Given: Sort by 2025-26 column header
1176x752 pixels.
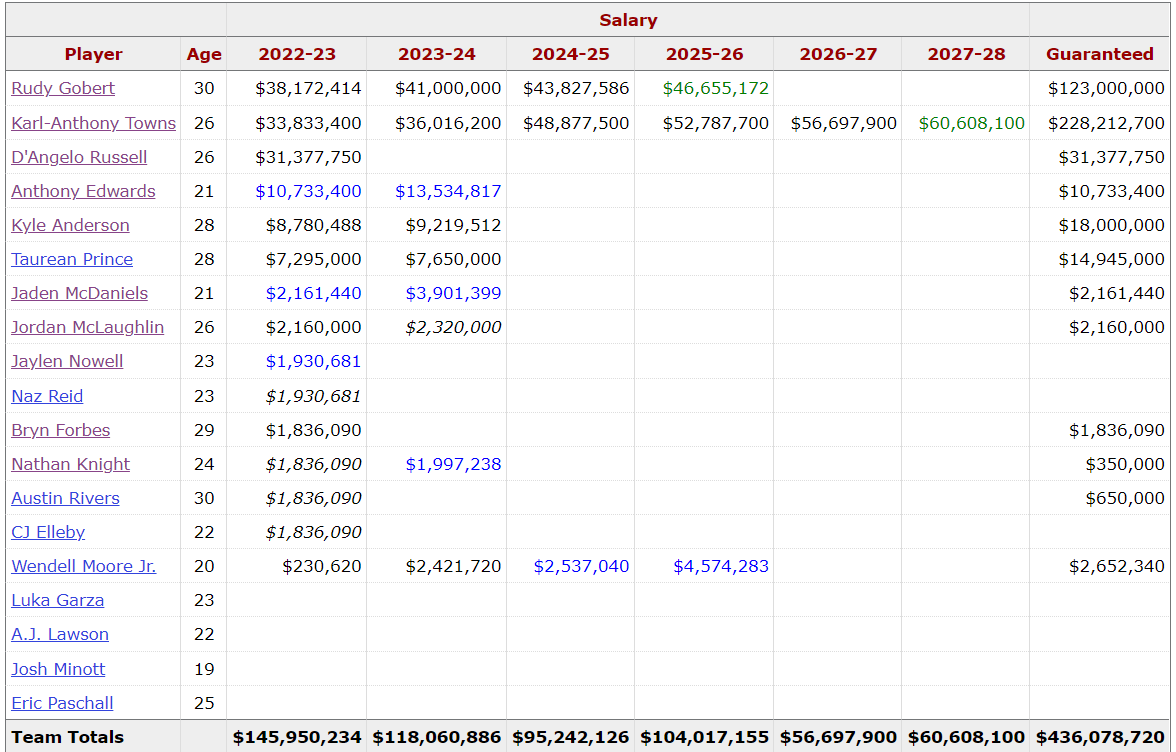Looking at the screenshot, I should click(x=704, y=54).
